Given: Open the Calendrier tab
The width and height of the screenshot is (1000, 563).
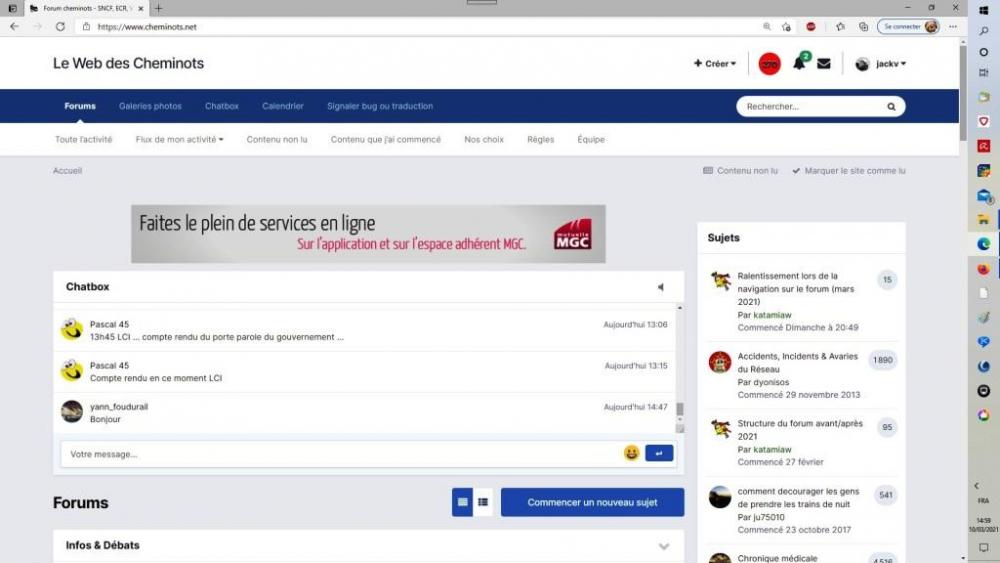Looking at the screenshot, I should (x=283, y=106).
